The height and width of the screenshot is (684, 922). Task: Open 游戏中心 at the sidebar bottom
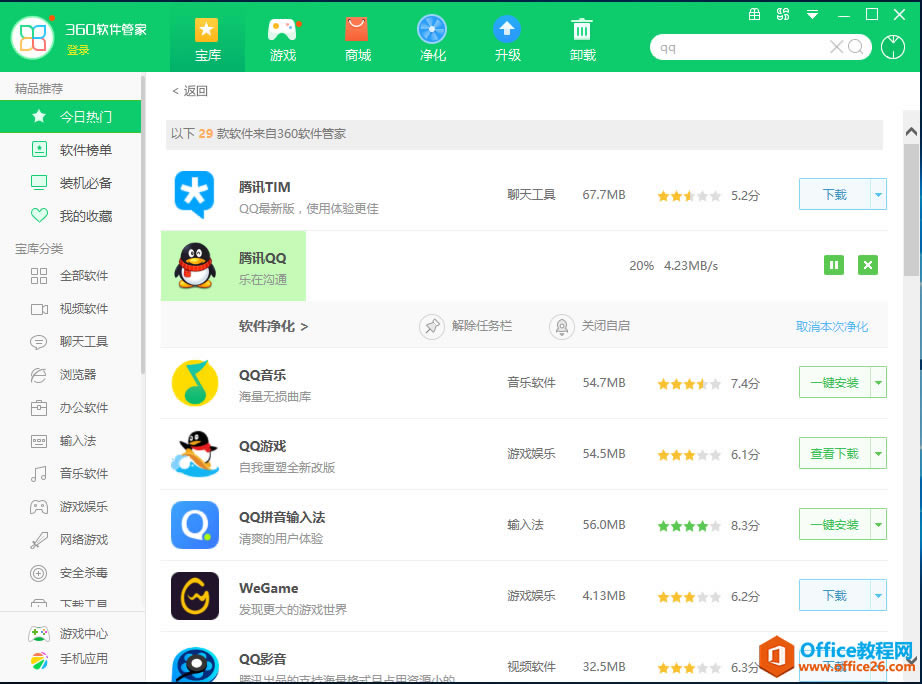(69, 633)
